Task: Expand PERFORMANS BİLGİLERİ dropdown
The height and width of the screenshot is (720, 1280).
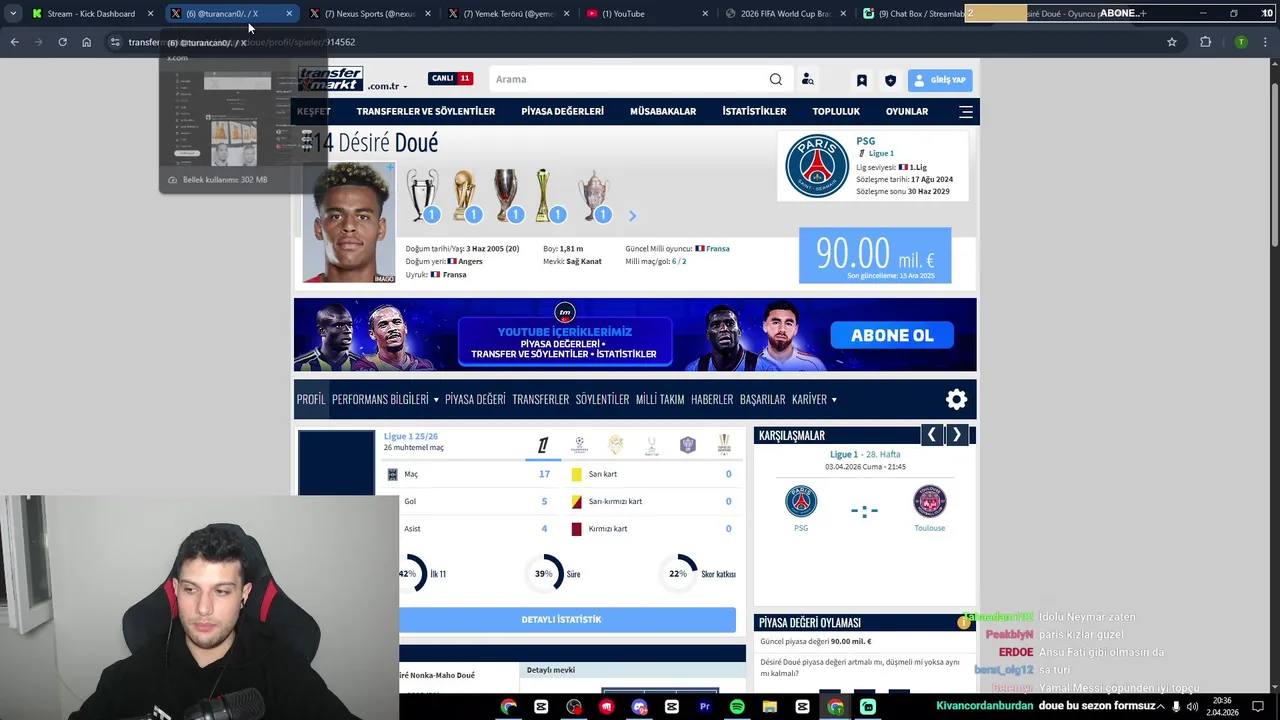Action: [x=385, y=399]
